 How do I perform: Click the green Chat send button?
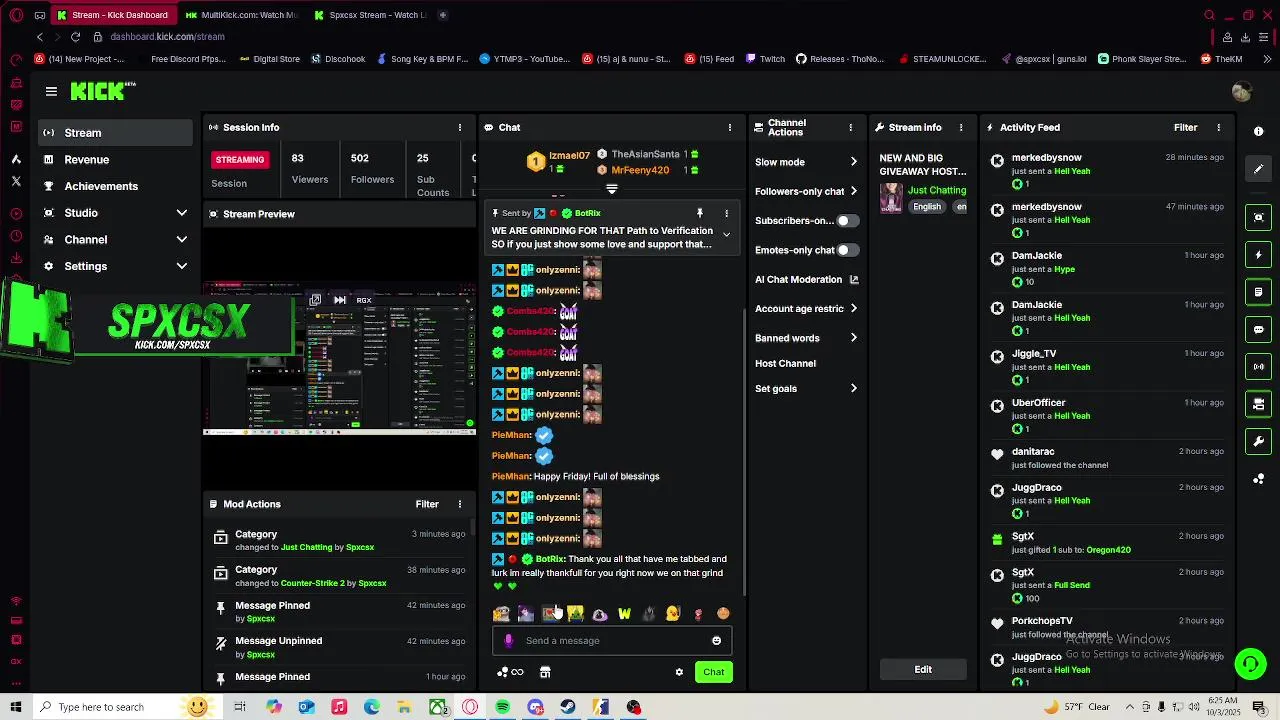[713, 672]
